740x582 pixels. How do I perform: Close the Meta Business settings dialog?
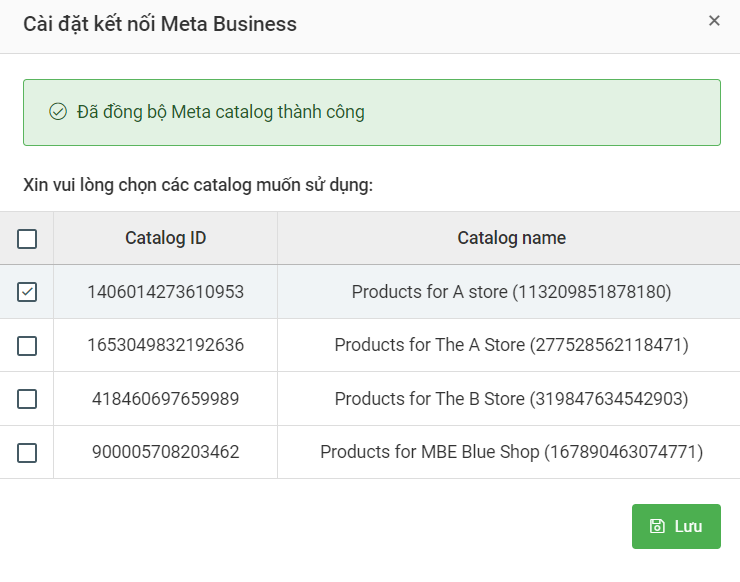[x=714, y=21]
